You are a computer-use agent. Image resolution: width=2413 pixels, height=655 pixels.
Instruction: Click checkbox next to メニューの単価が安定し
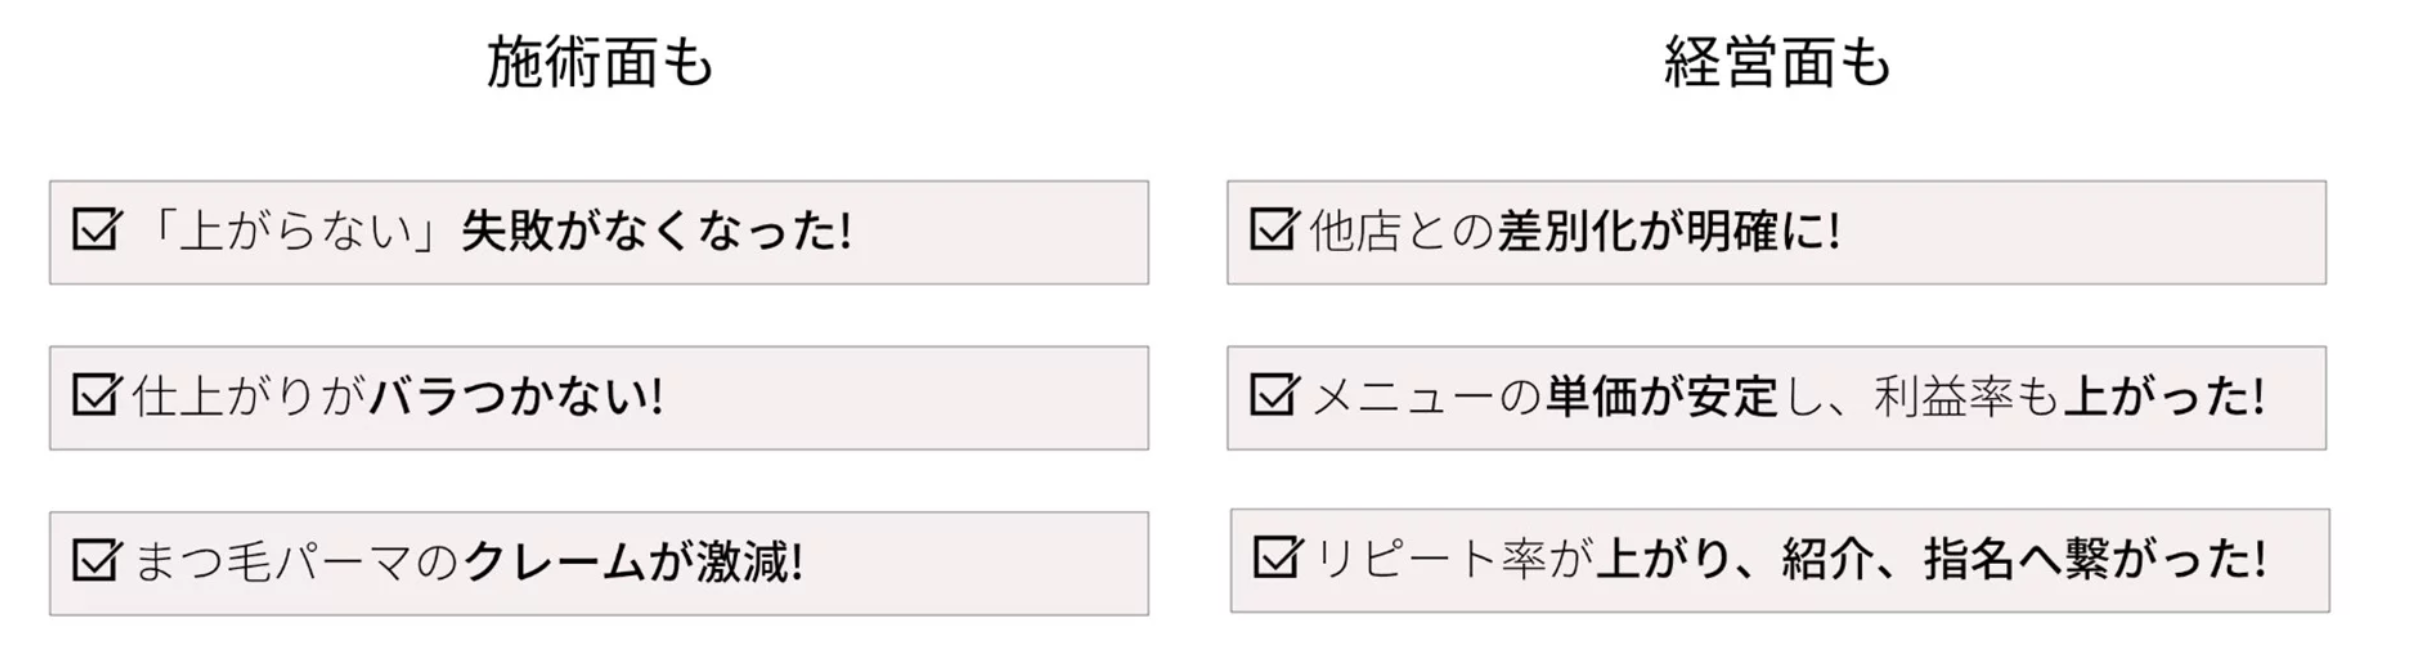point(1275,395)
